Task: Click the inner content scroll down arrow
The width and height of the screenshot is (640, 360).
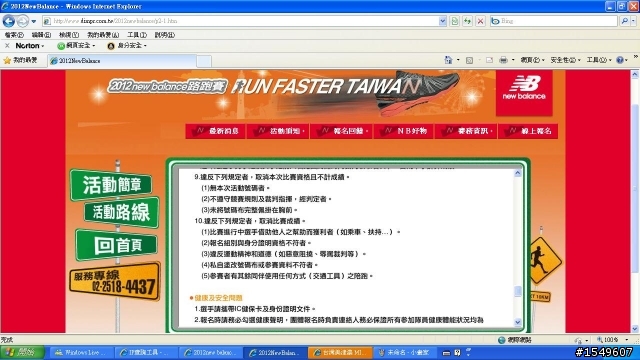Action: coord(518,322)
